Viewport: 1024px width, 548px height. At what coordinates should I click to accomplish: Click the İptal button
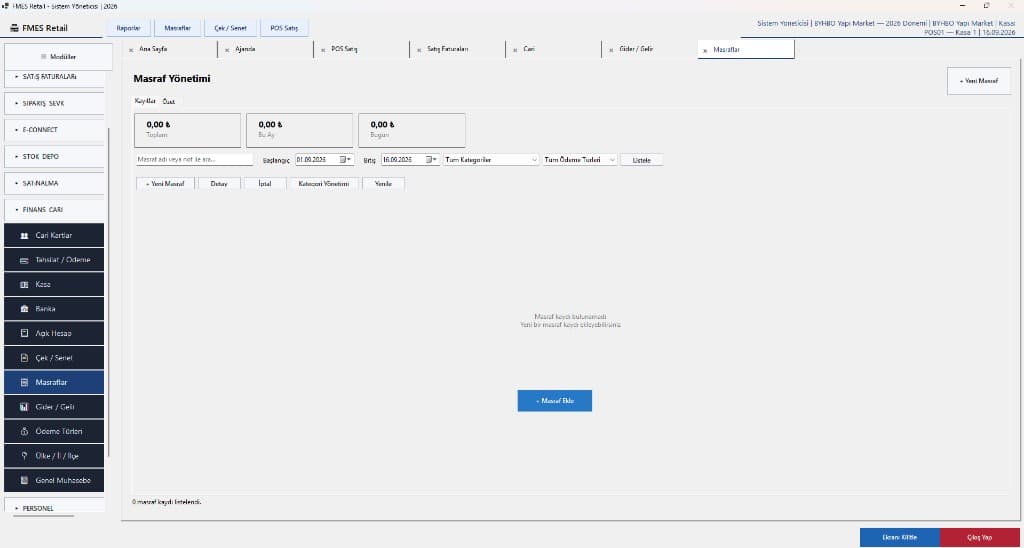(x=264, y=184)
